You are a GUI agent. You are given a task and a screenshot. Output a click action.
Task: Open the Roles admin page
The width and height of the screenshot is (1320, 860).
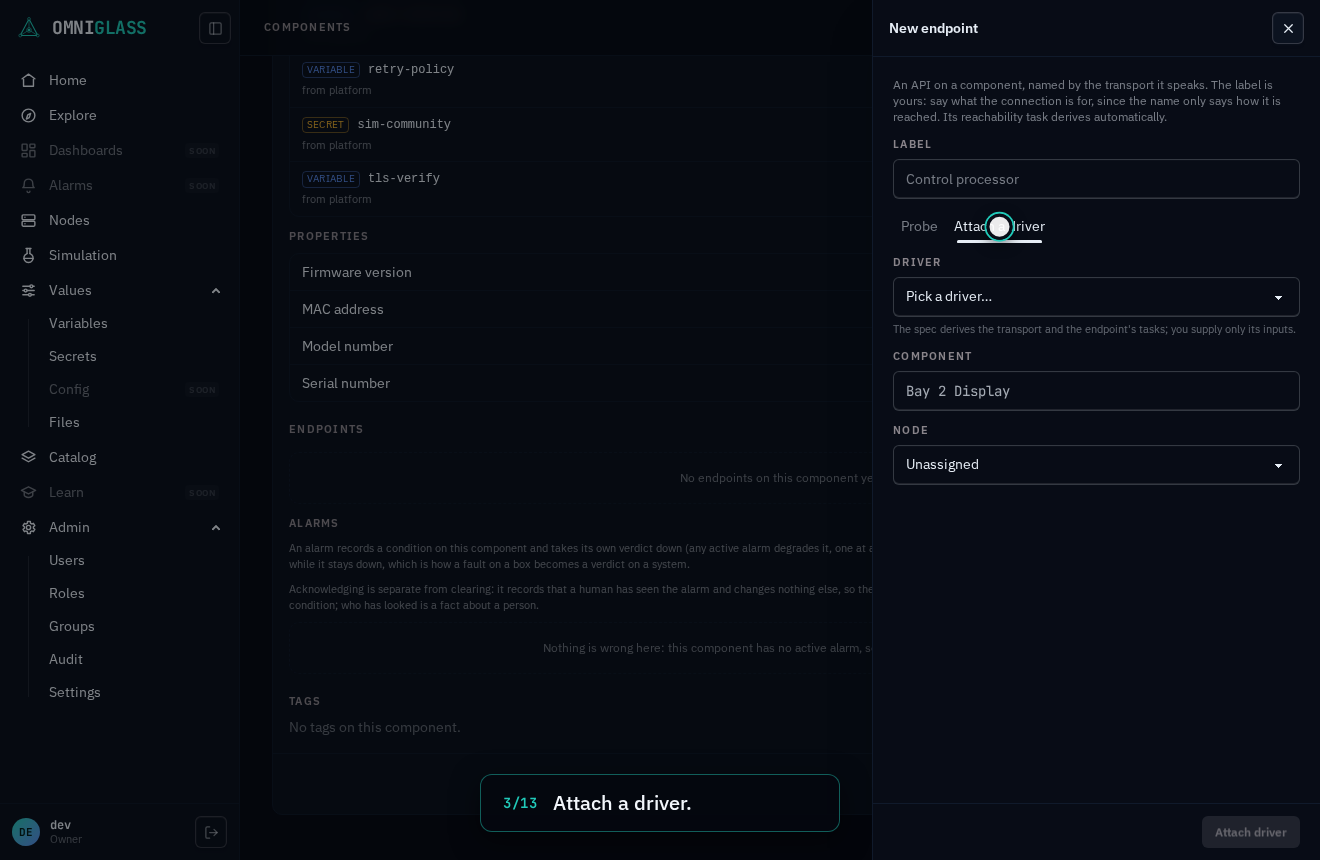point(67,593)
